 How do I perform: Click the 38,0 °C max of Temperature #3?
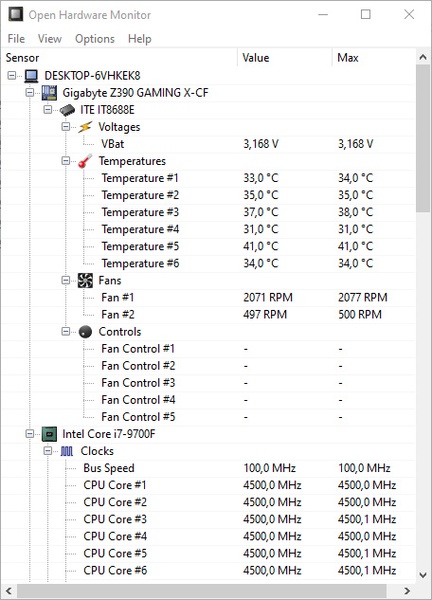coord(355,212)
